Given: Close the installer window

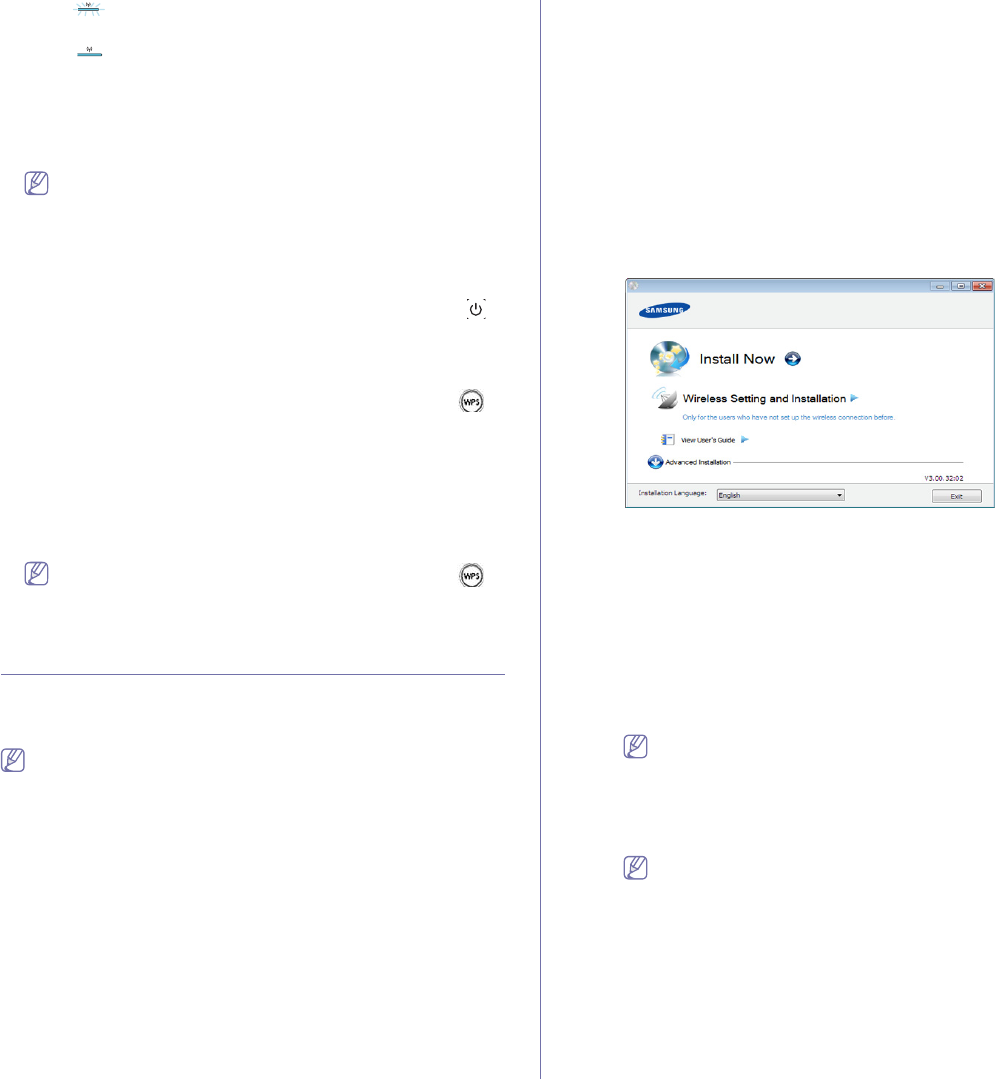Looking at the screenshot, I should [x=982, y=286].
